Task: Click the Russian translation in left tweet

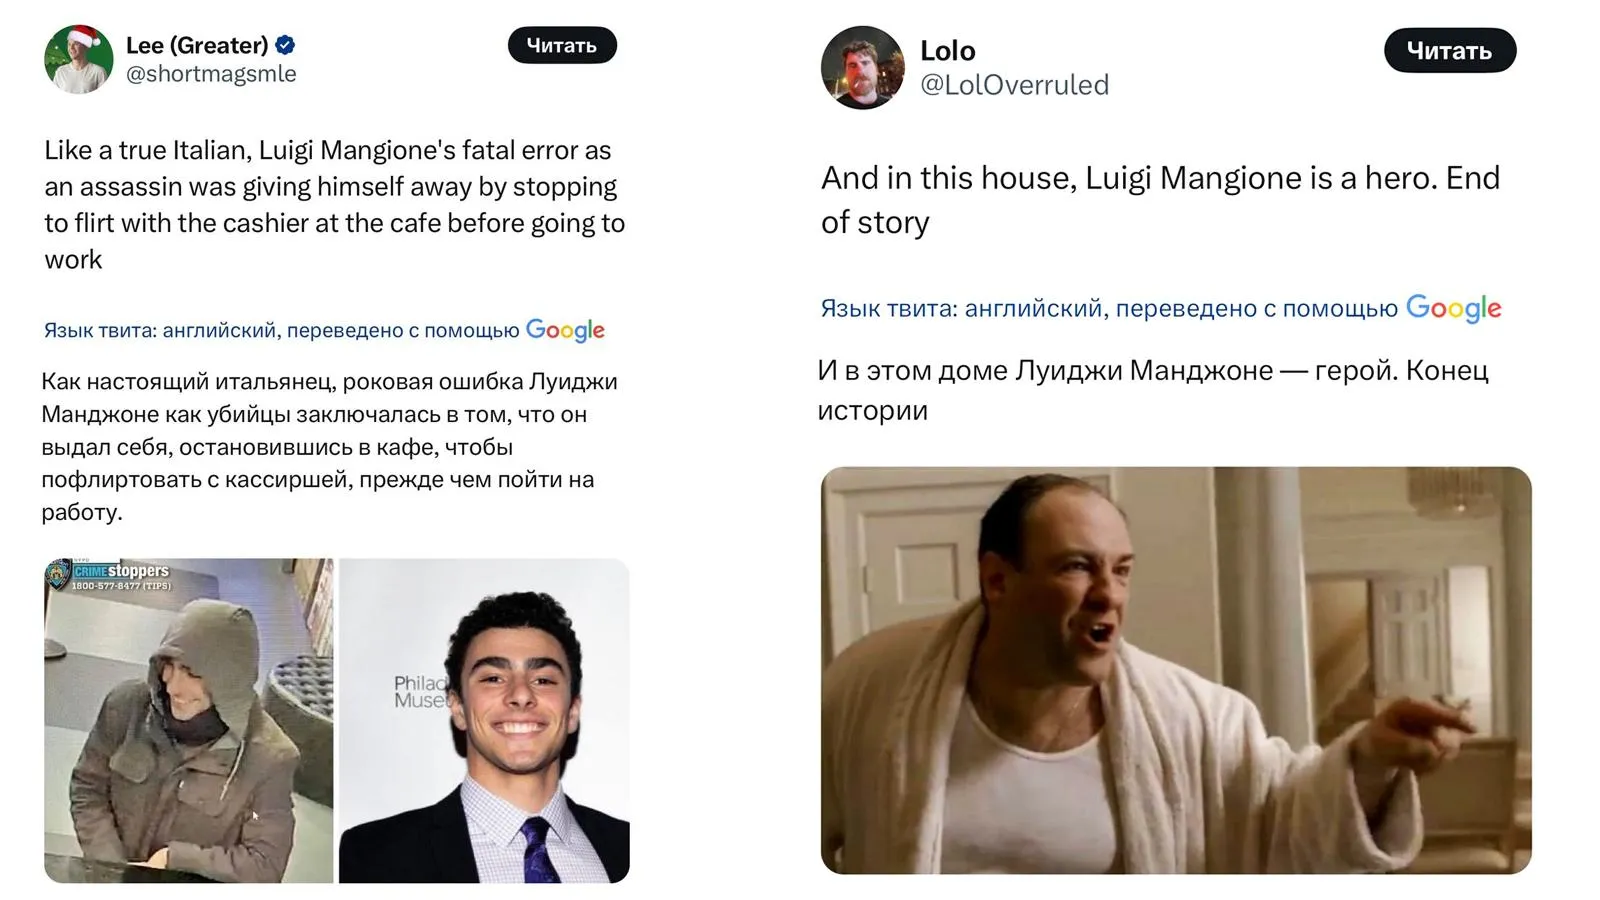Action: click(x=330, y=446)
